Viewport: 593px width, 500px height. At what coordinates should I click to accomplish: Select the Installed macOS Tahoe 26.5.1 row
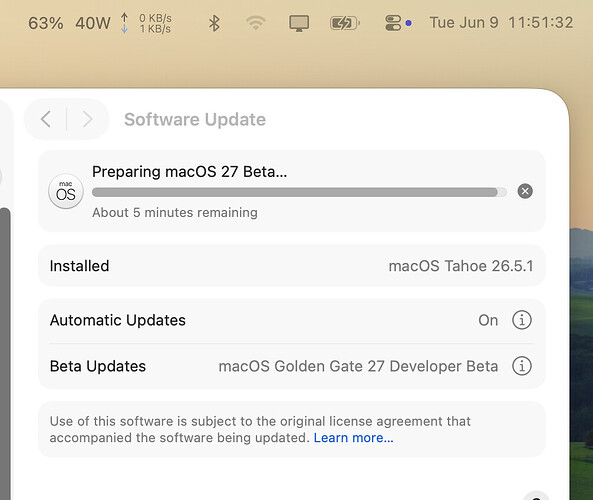pyautogui.click(x=292, y=266)
